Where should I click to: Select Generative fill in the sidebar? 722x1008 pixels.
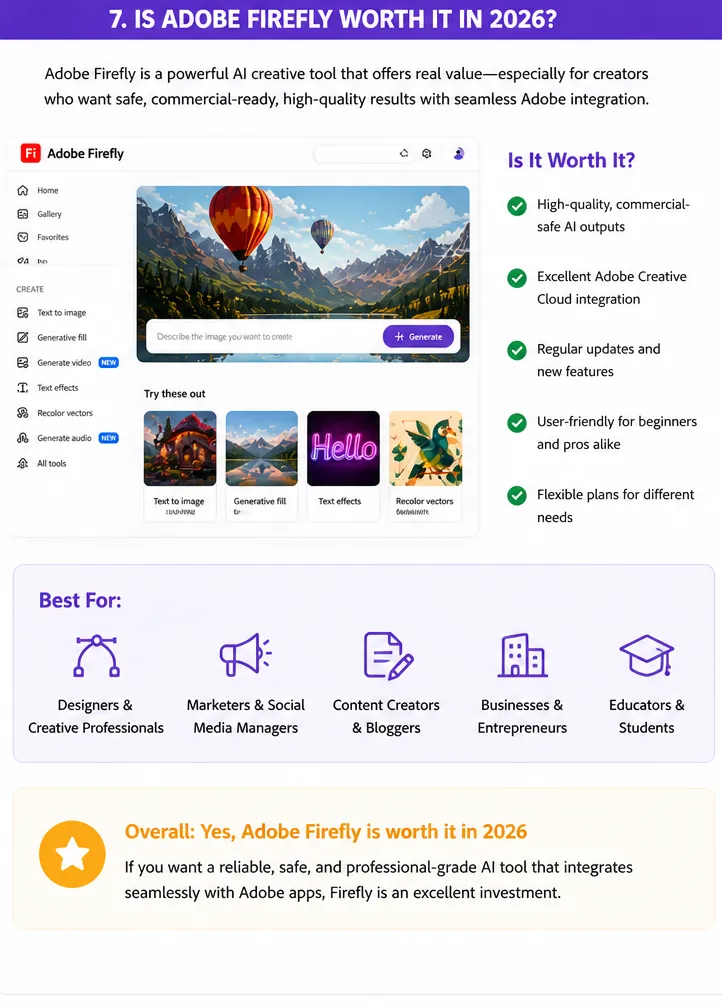[x=63, y=338]
